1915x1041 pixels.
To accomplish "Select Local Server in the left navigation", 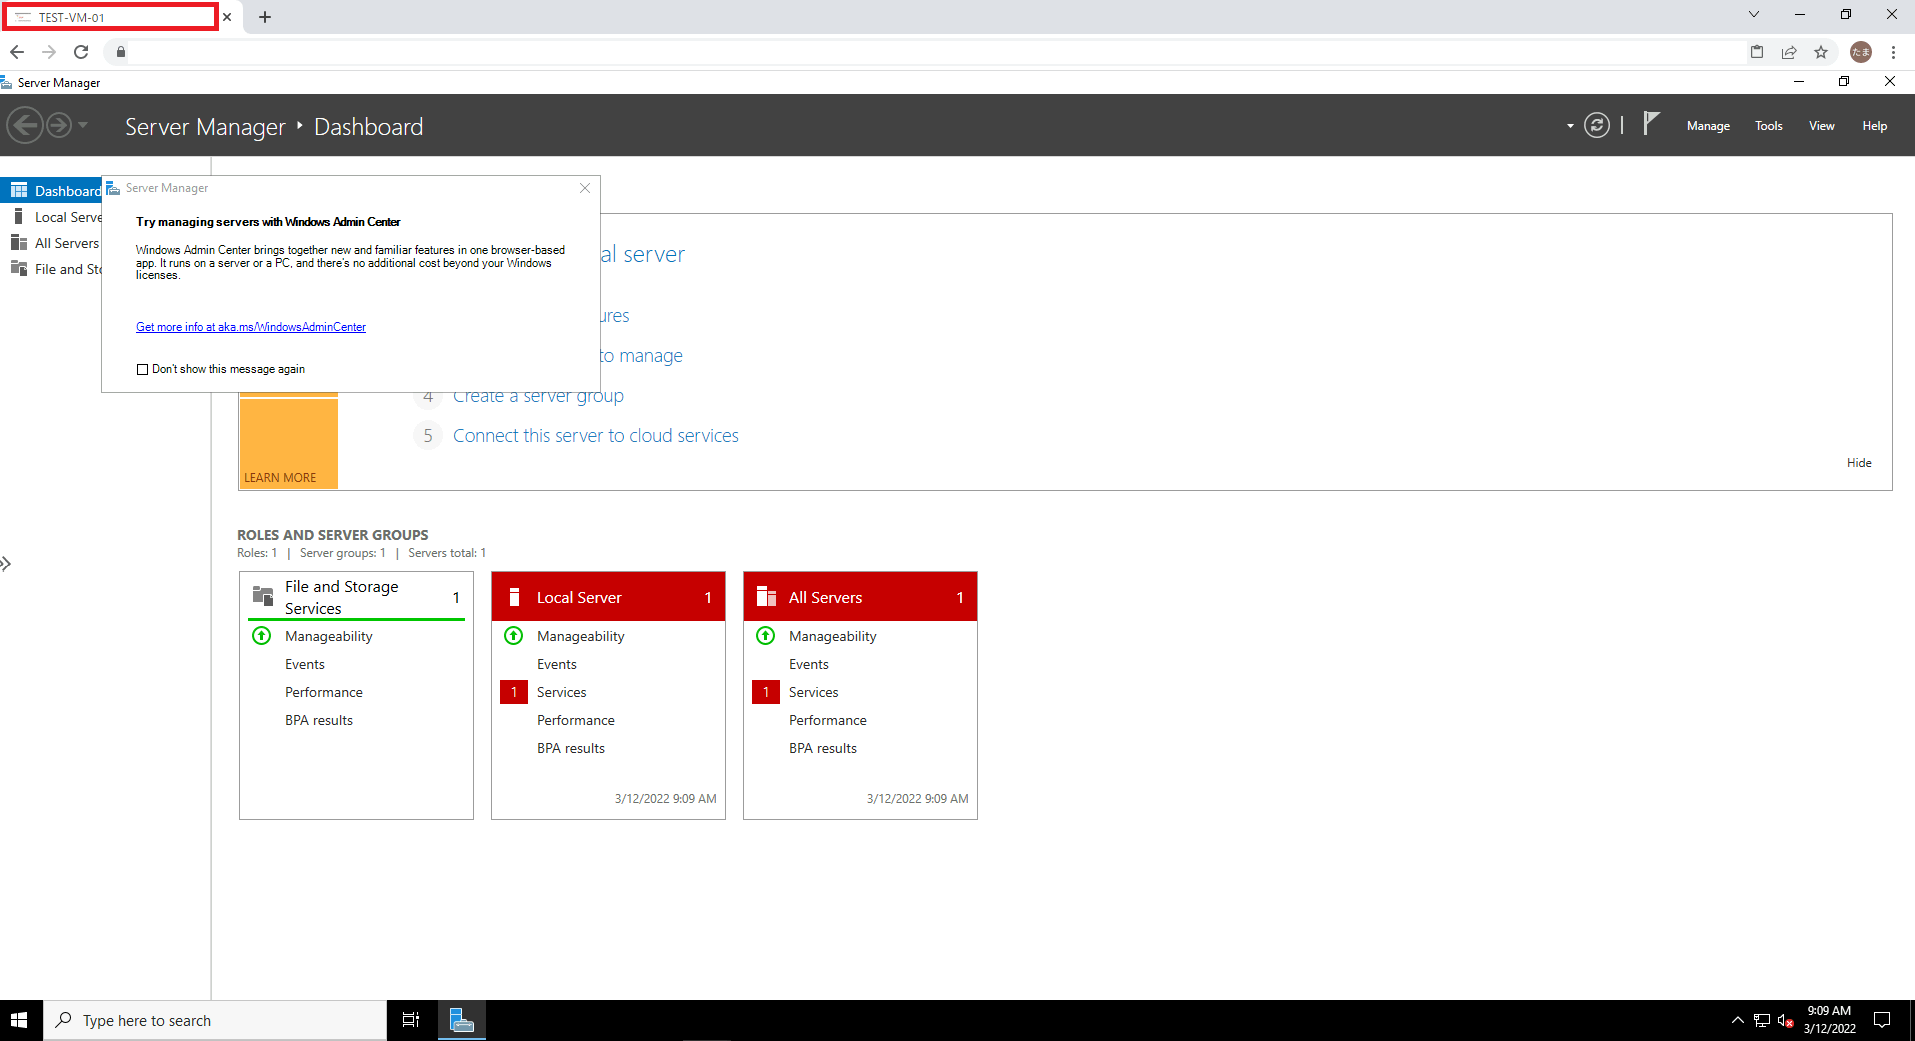I will (x=51, y=217).
